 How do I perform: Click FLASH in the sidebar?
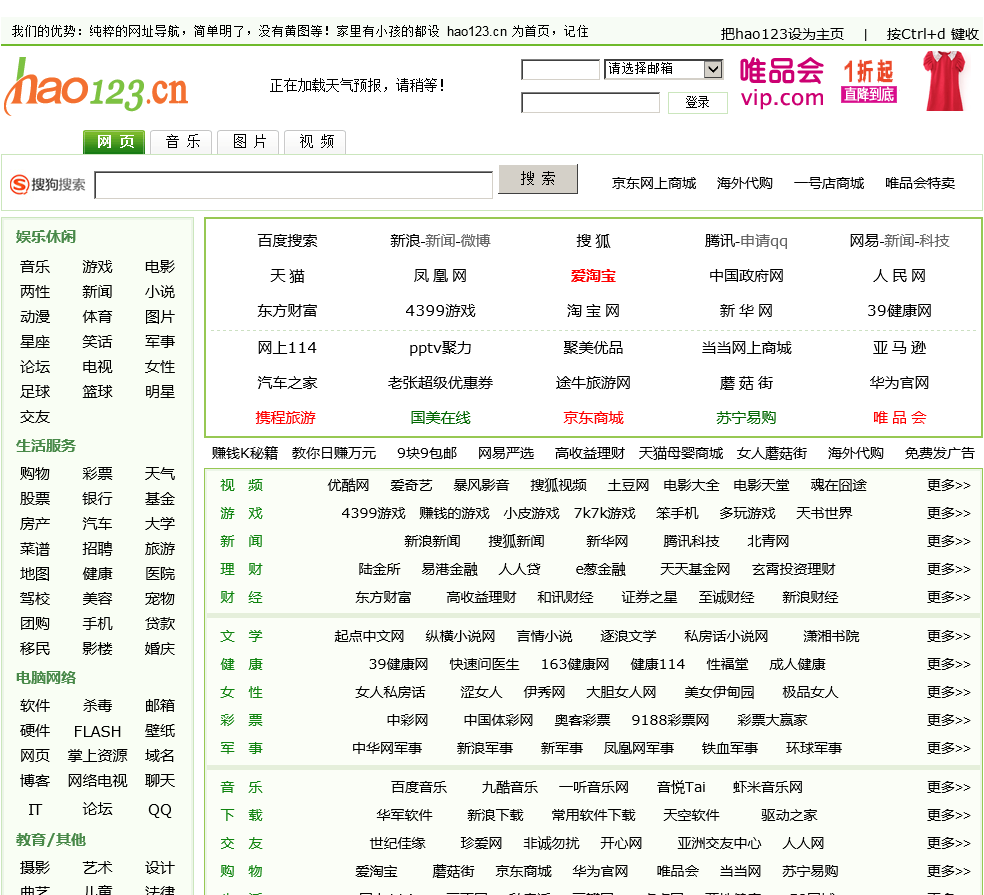[97, 732]
